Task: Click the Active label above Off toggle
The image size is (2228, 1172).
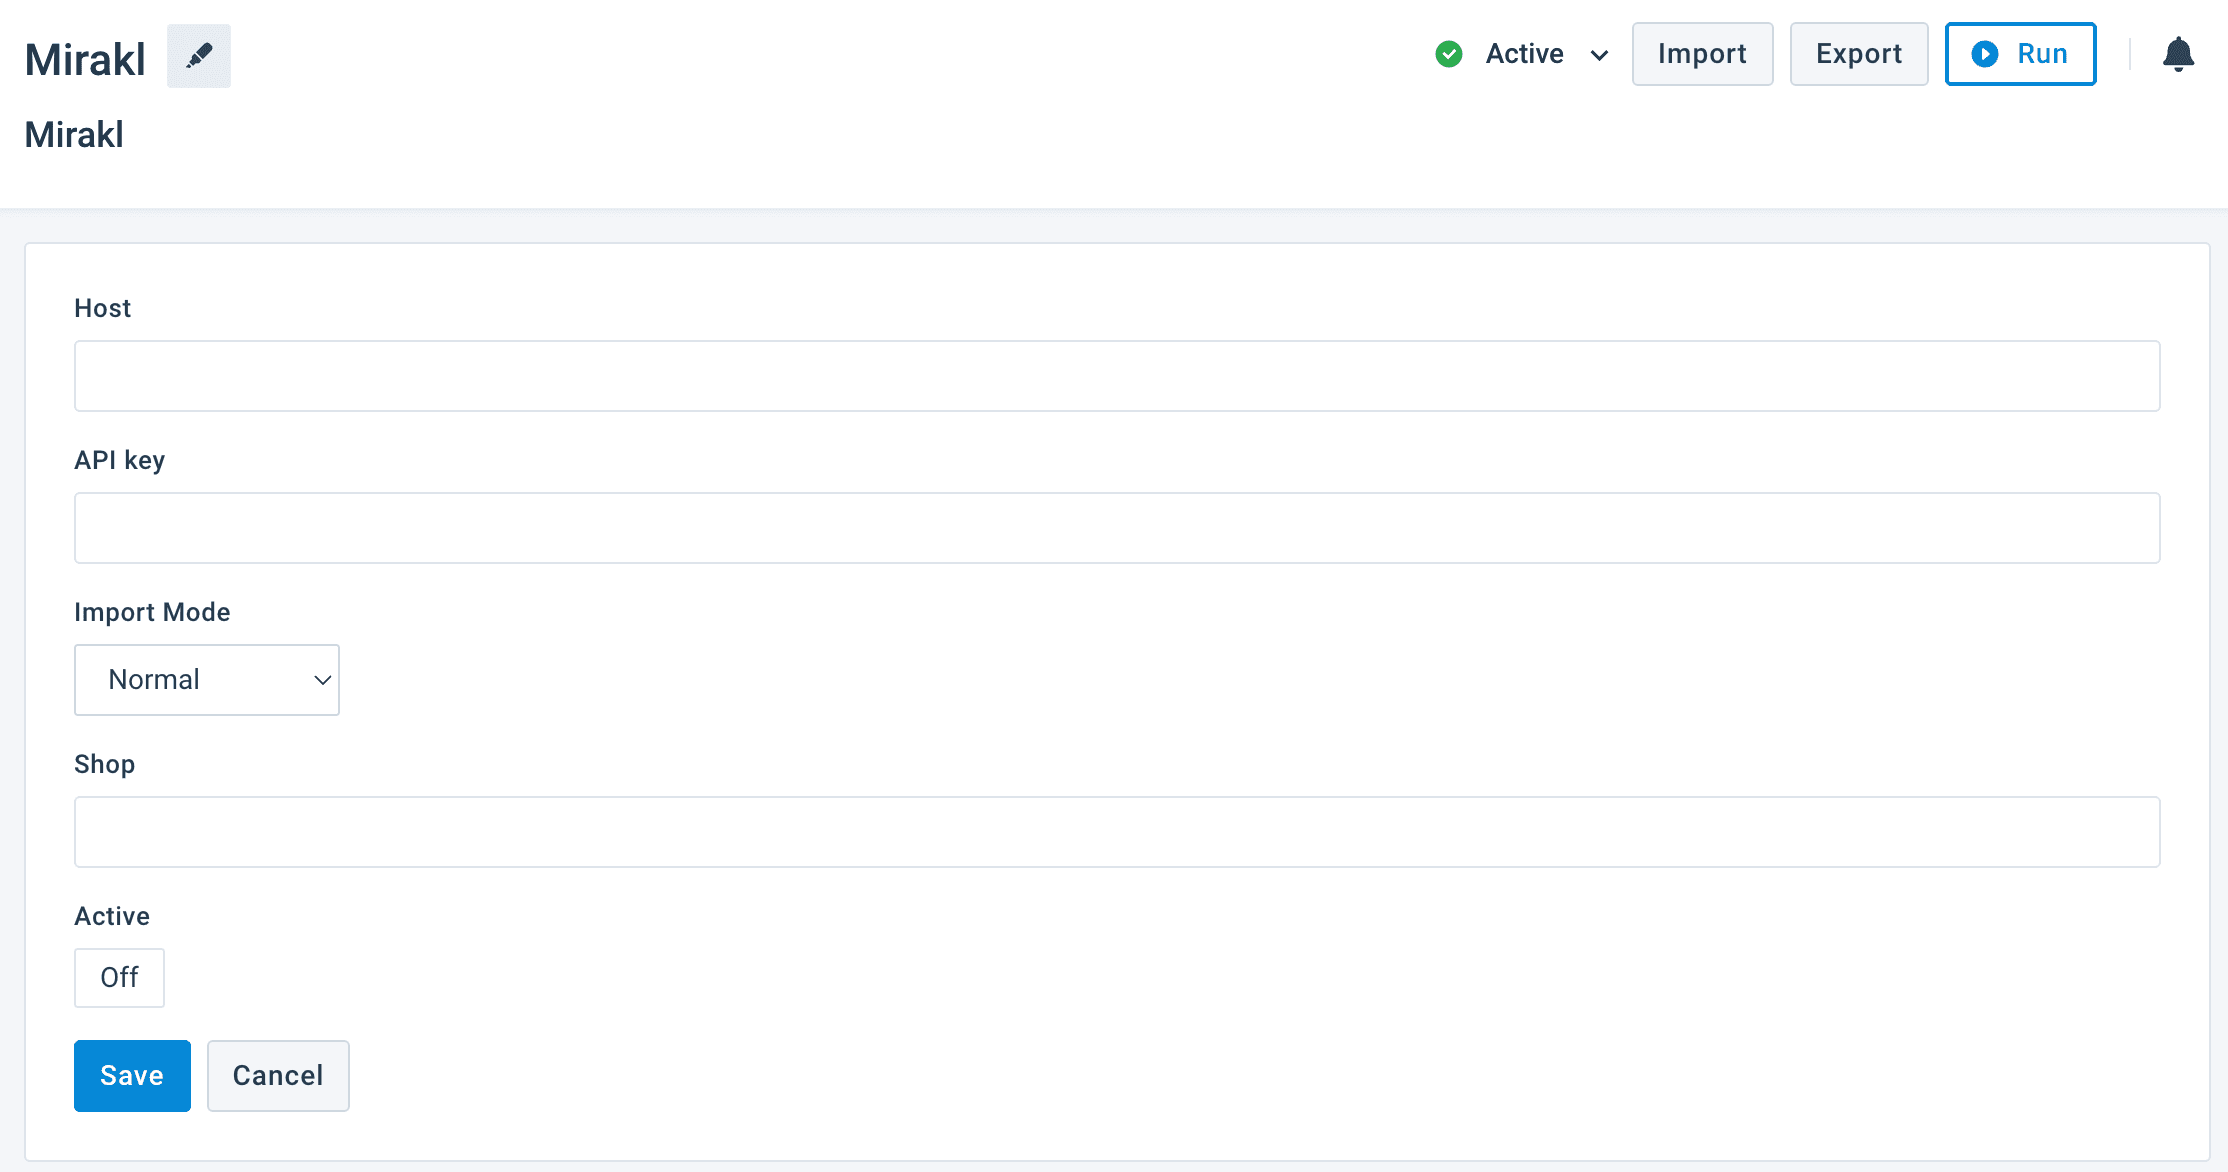Action: (x=112, y=916)
